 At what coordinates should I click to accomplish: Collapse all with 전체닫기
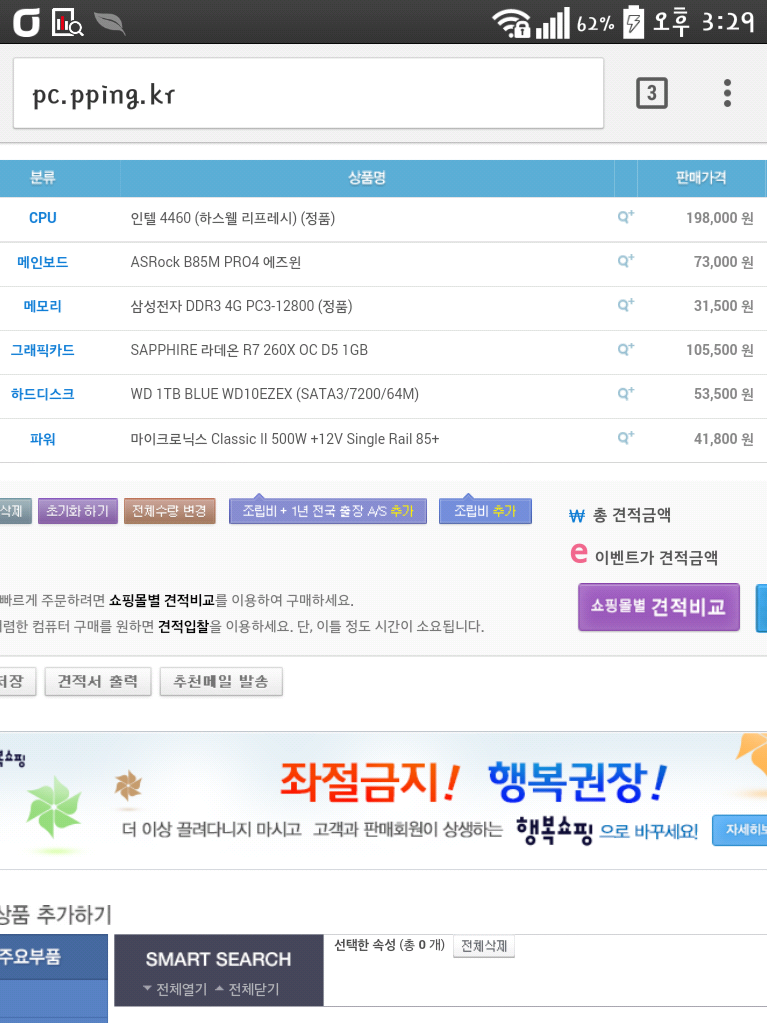pyautogui.click(x=247, y=989)
